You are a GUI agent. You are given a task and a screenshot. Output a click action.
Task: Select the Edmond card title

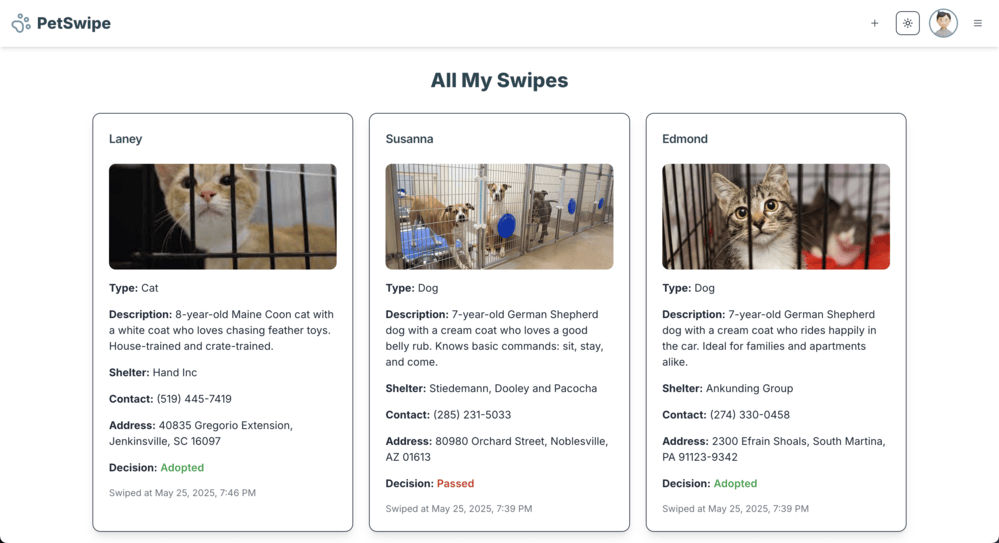click(685, 139)
